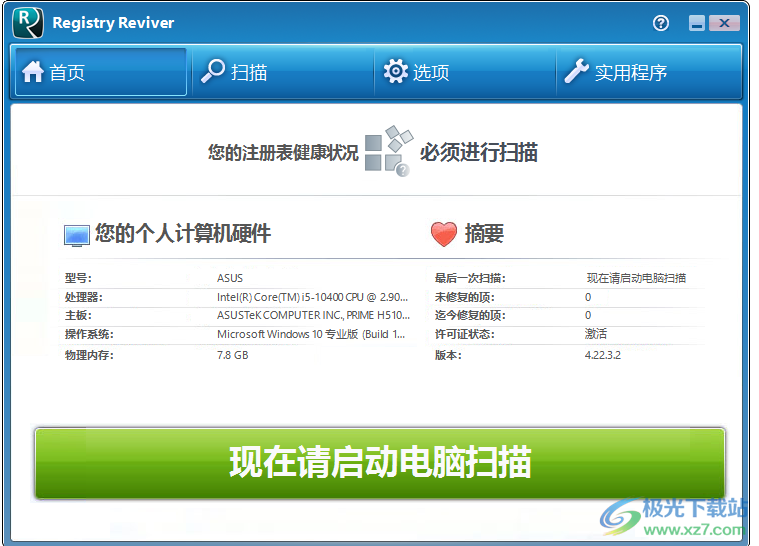Viewport: 759px width, 546px height.
Task: Click the 主板: label
Action: tap(78, 315)
